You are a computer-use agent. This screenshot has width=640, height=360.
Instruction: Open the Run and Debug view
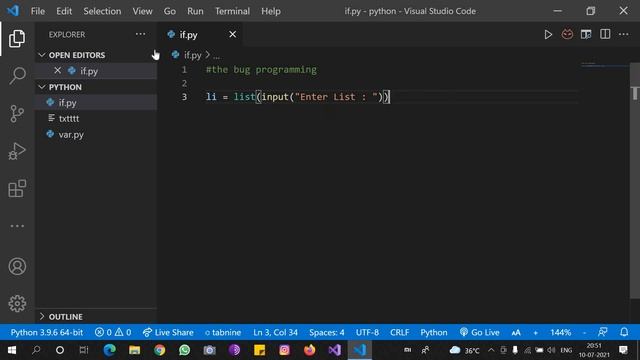click(x=17, y=151)
